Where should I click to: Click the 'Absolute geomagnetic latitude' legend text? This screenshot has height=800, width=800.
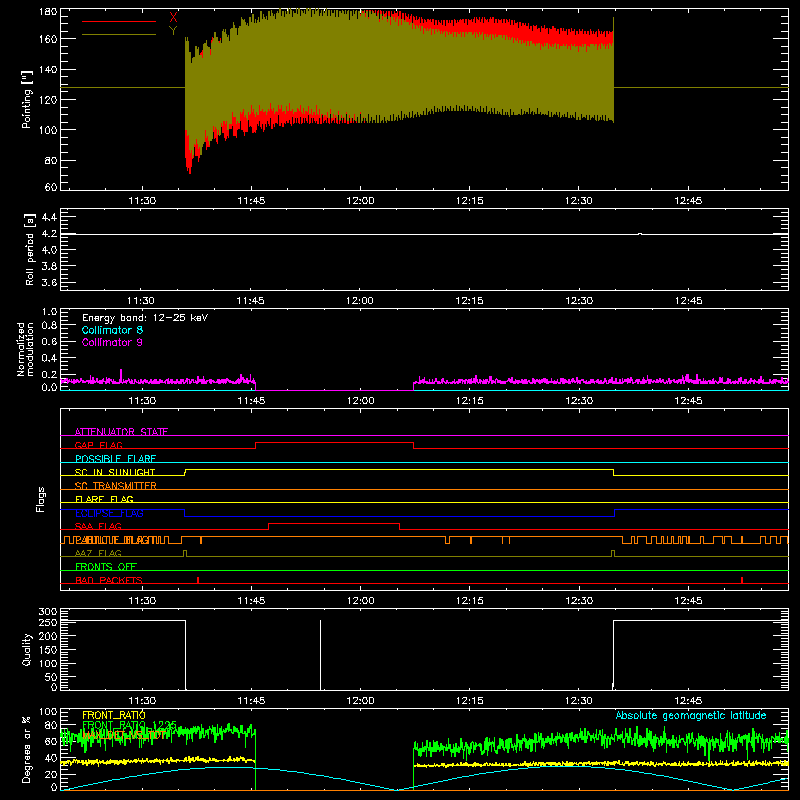point(691,715)
